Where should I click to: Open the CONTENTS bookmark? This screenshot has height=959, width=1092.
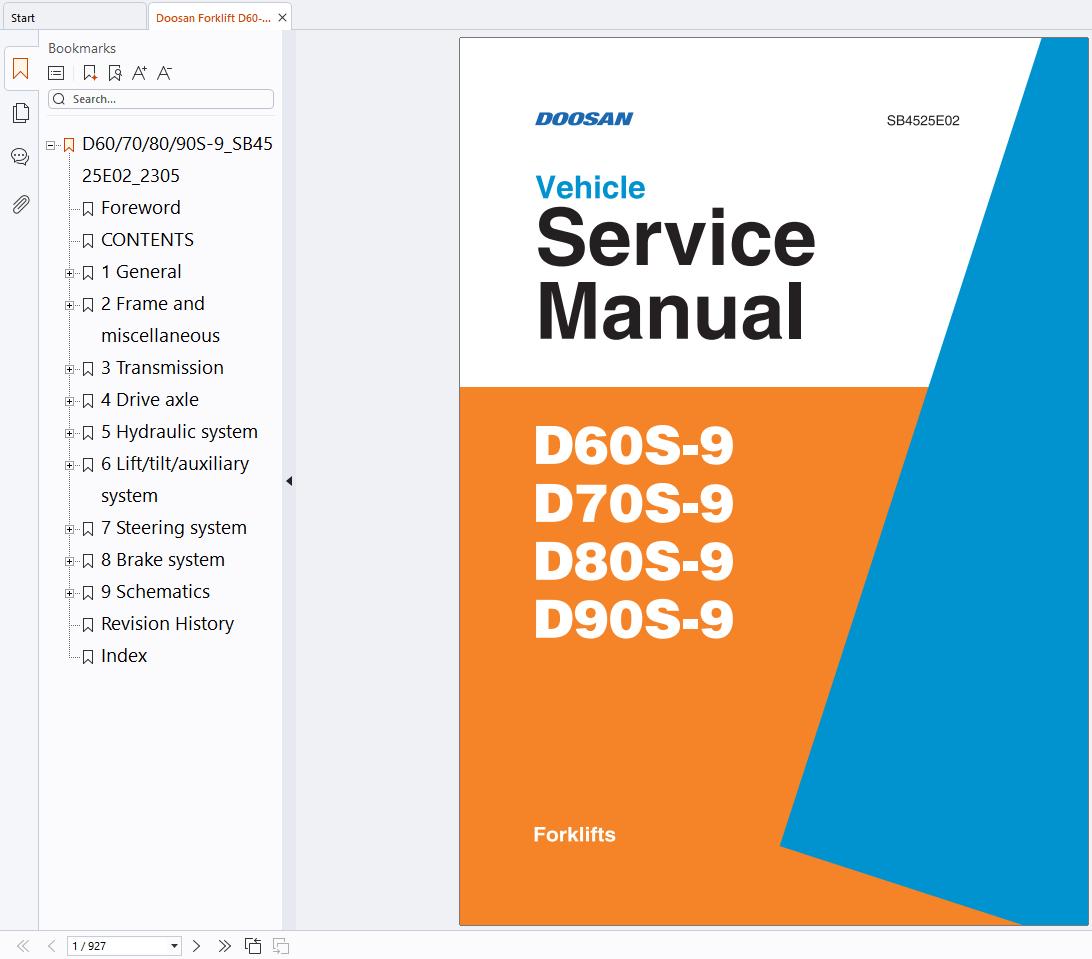pyautogui.click(x=148, y=240)
